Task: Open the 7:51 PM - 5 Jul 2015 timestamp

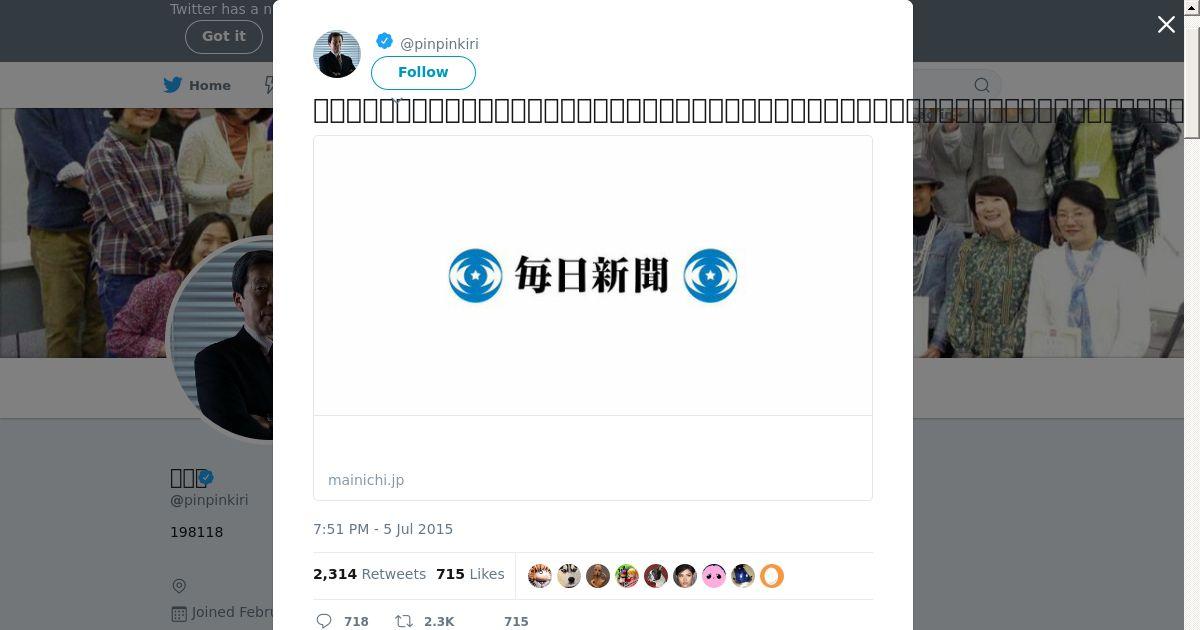Action: tap(383, 529)
